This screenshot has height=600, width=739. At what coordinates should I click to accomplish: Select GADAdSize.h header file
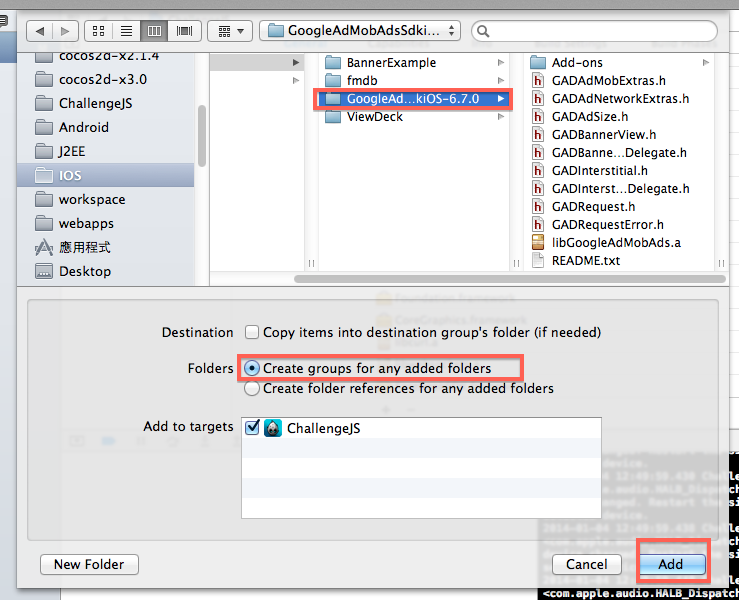click(x=620, y=116)
